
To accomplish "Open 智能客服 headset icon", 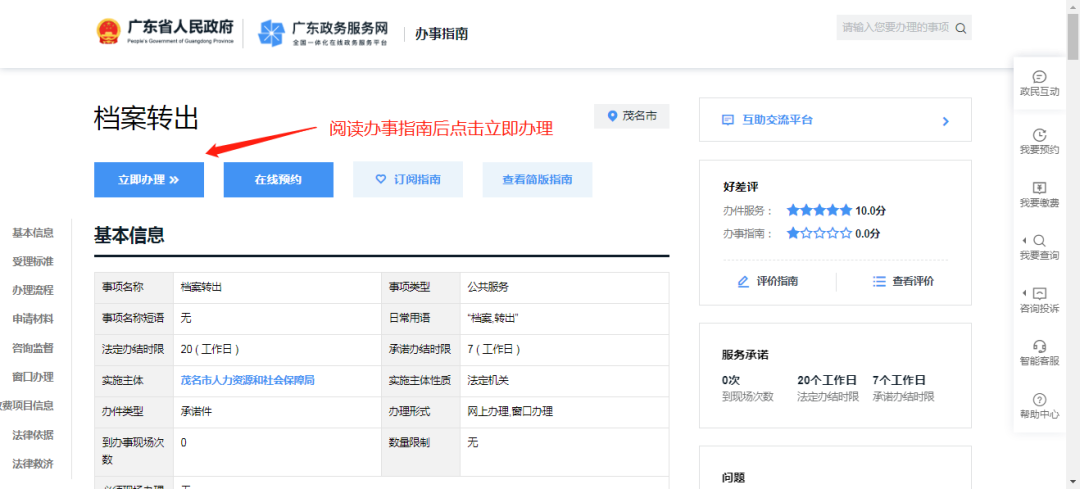I will pos(1039,347).
